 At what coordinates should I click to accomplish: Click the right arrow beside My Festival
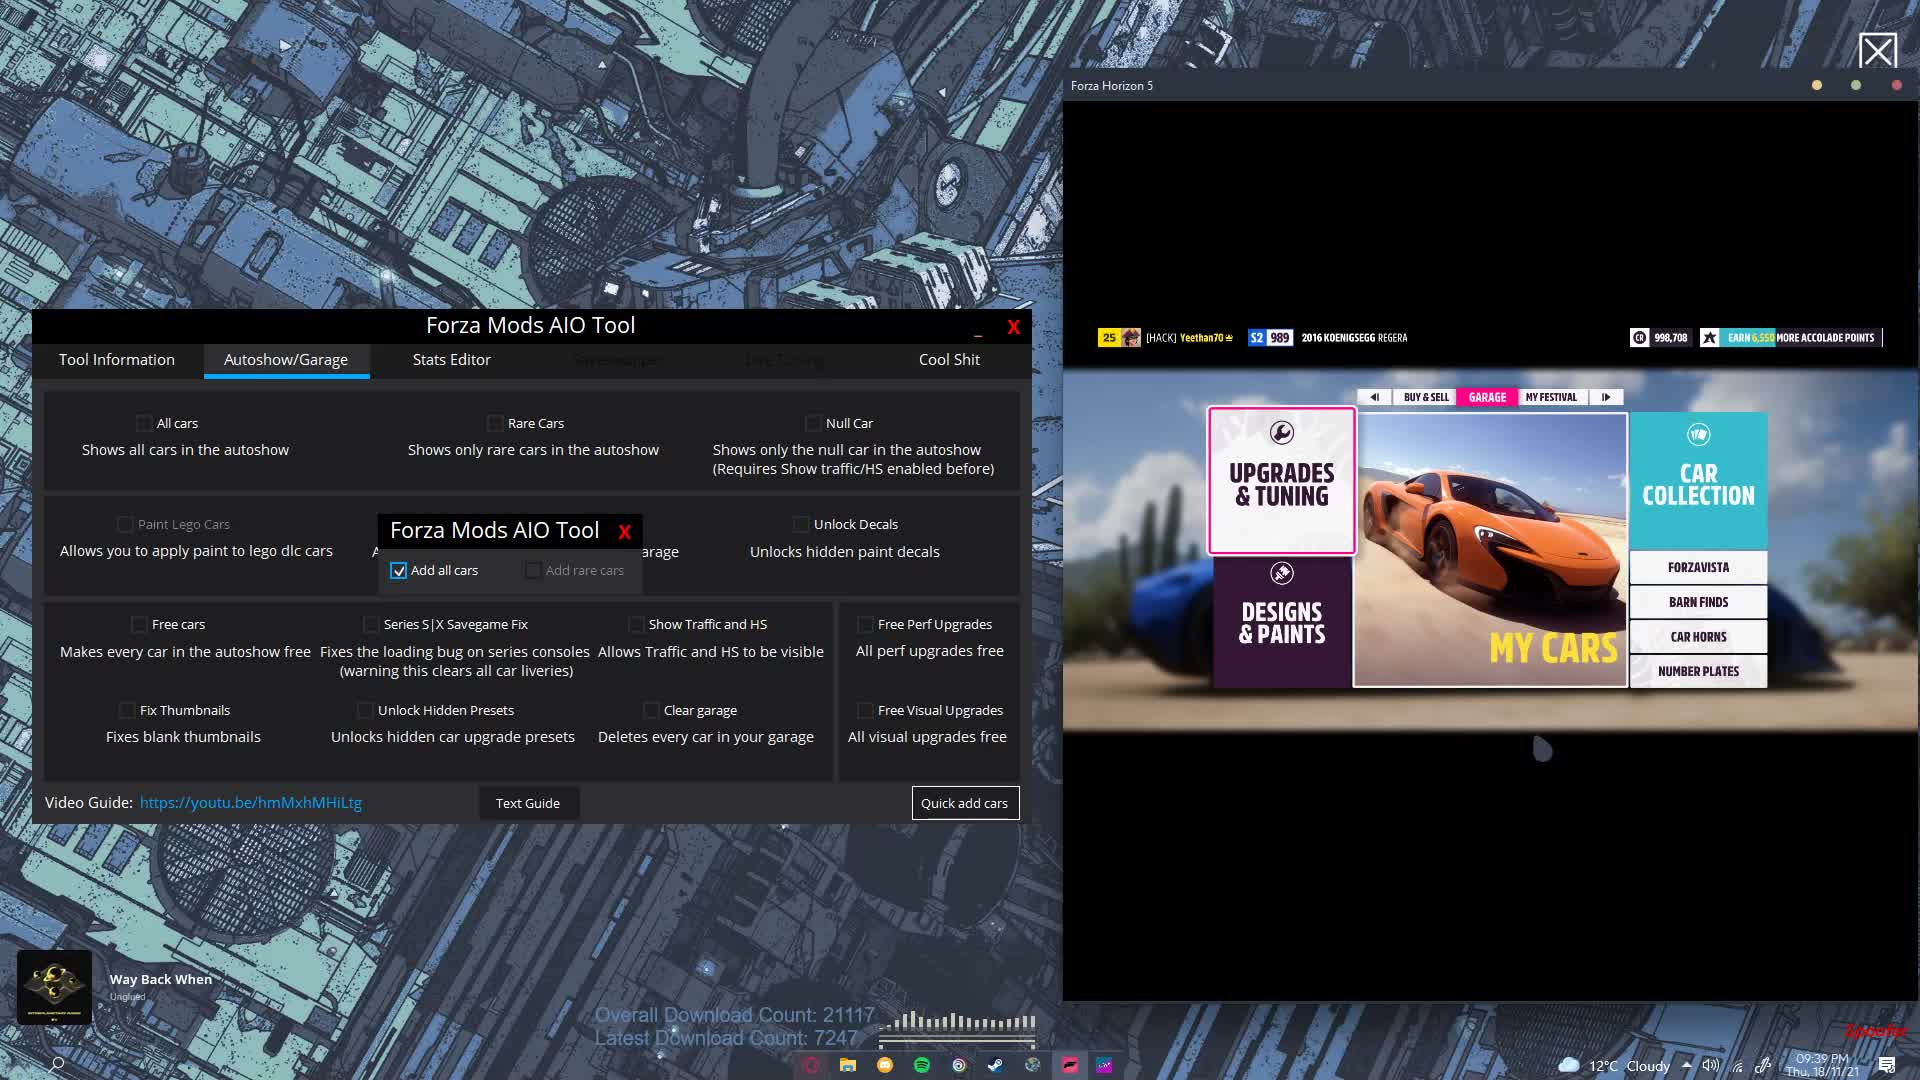click(1606, 397)
